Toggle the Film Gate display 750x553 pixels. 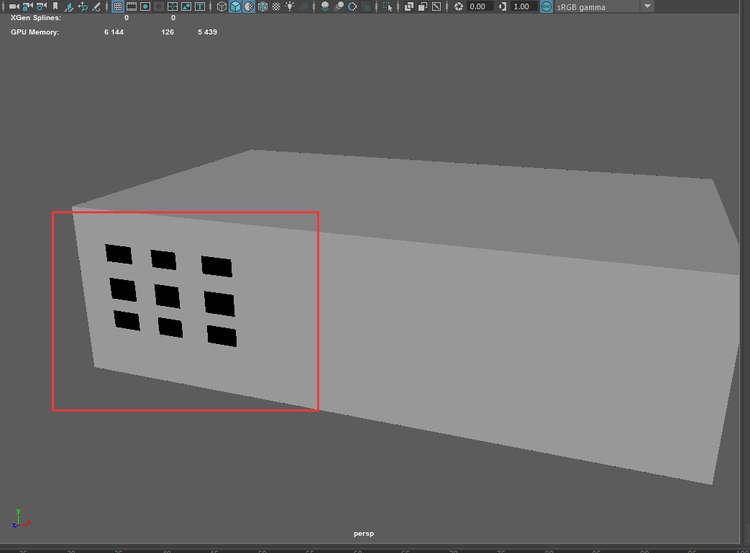click(131, 6)
